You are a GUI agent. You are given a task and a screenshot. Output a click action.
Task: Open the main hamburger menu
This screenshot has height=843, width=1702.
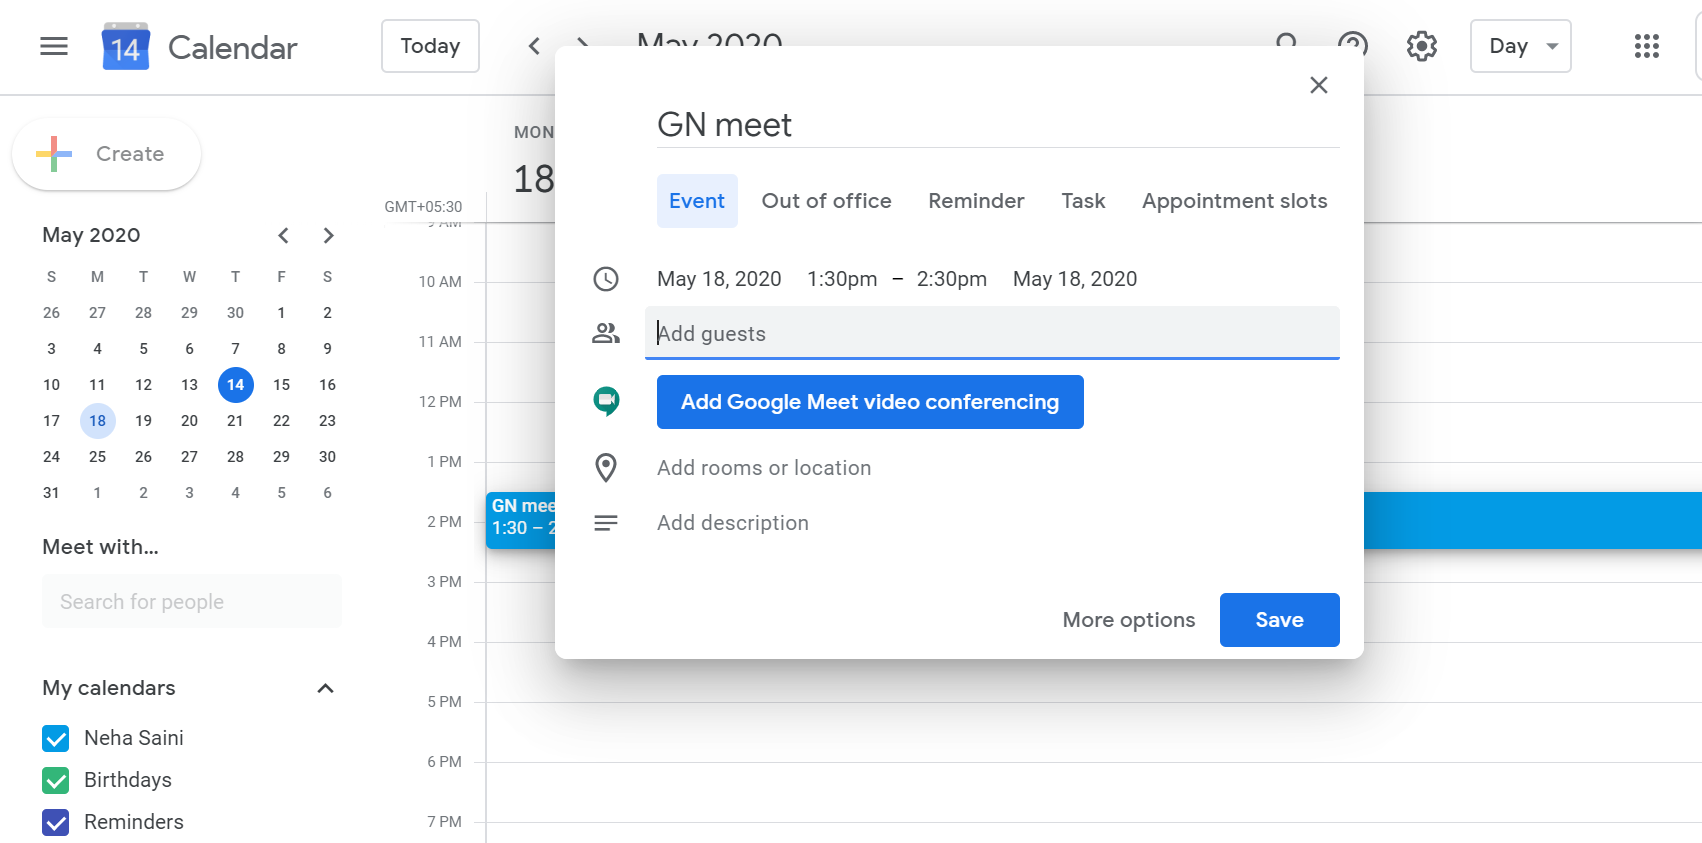coord(54,46)
